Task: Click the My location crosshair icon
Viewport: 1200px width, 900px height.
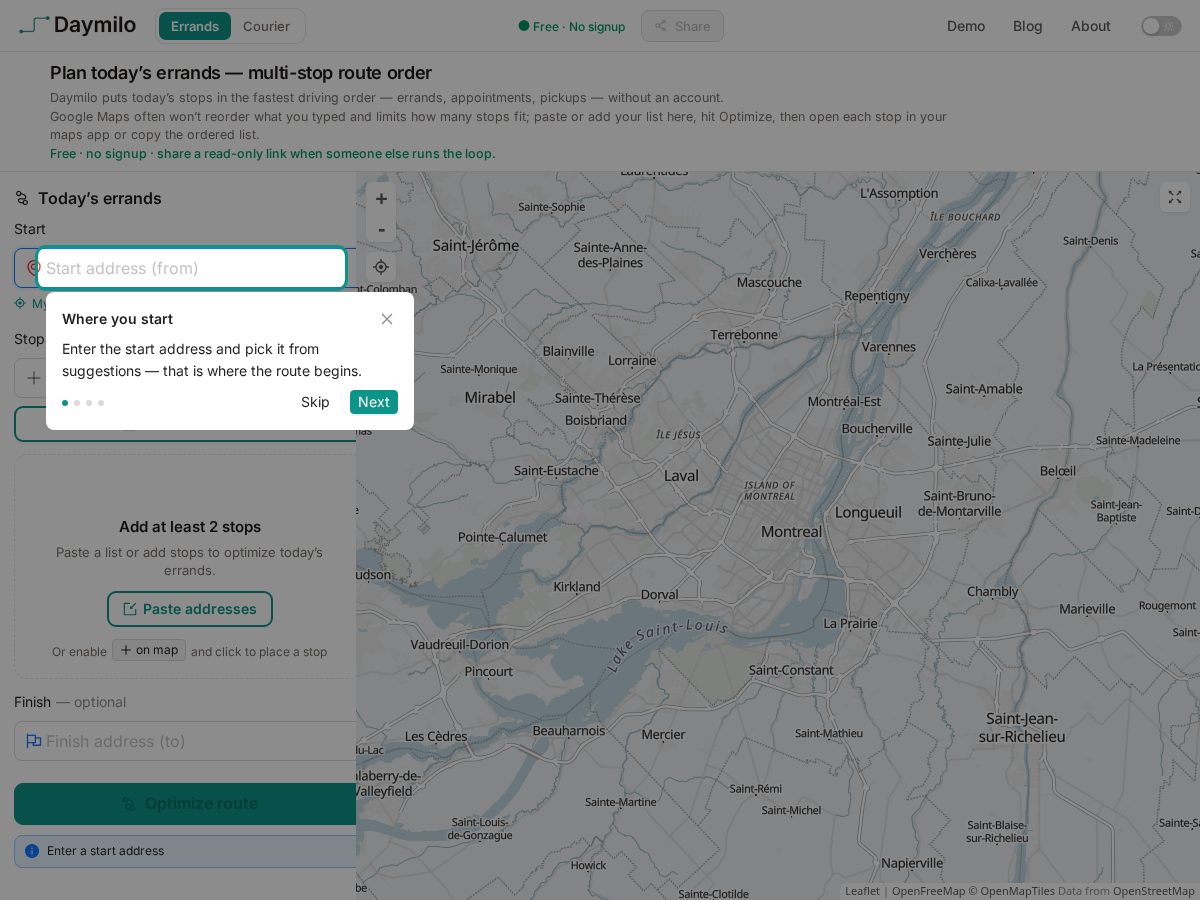Action: pos(20,303)
